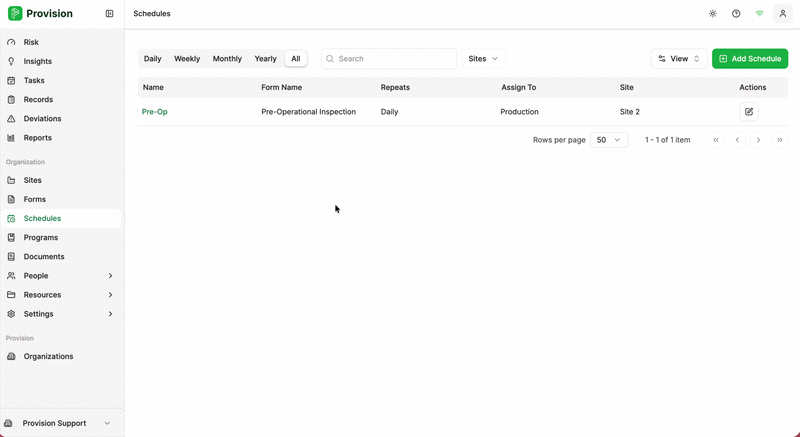Open the Pre-Op schedule link
Screen dimensions: 800x437
pyautogui.click(x=154, y=112)
